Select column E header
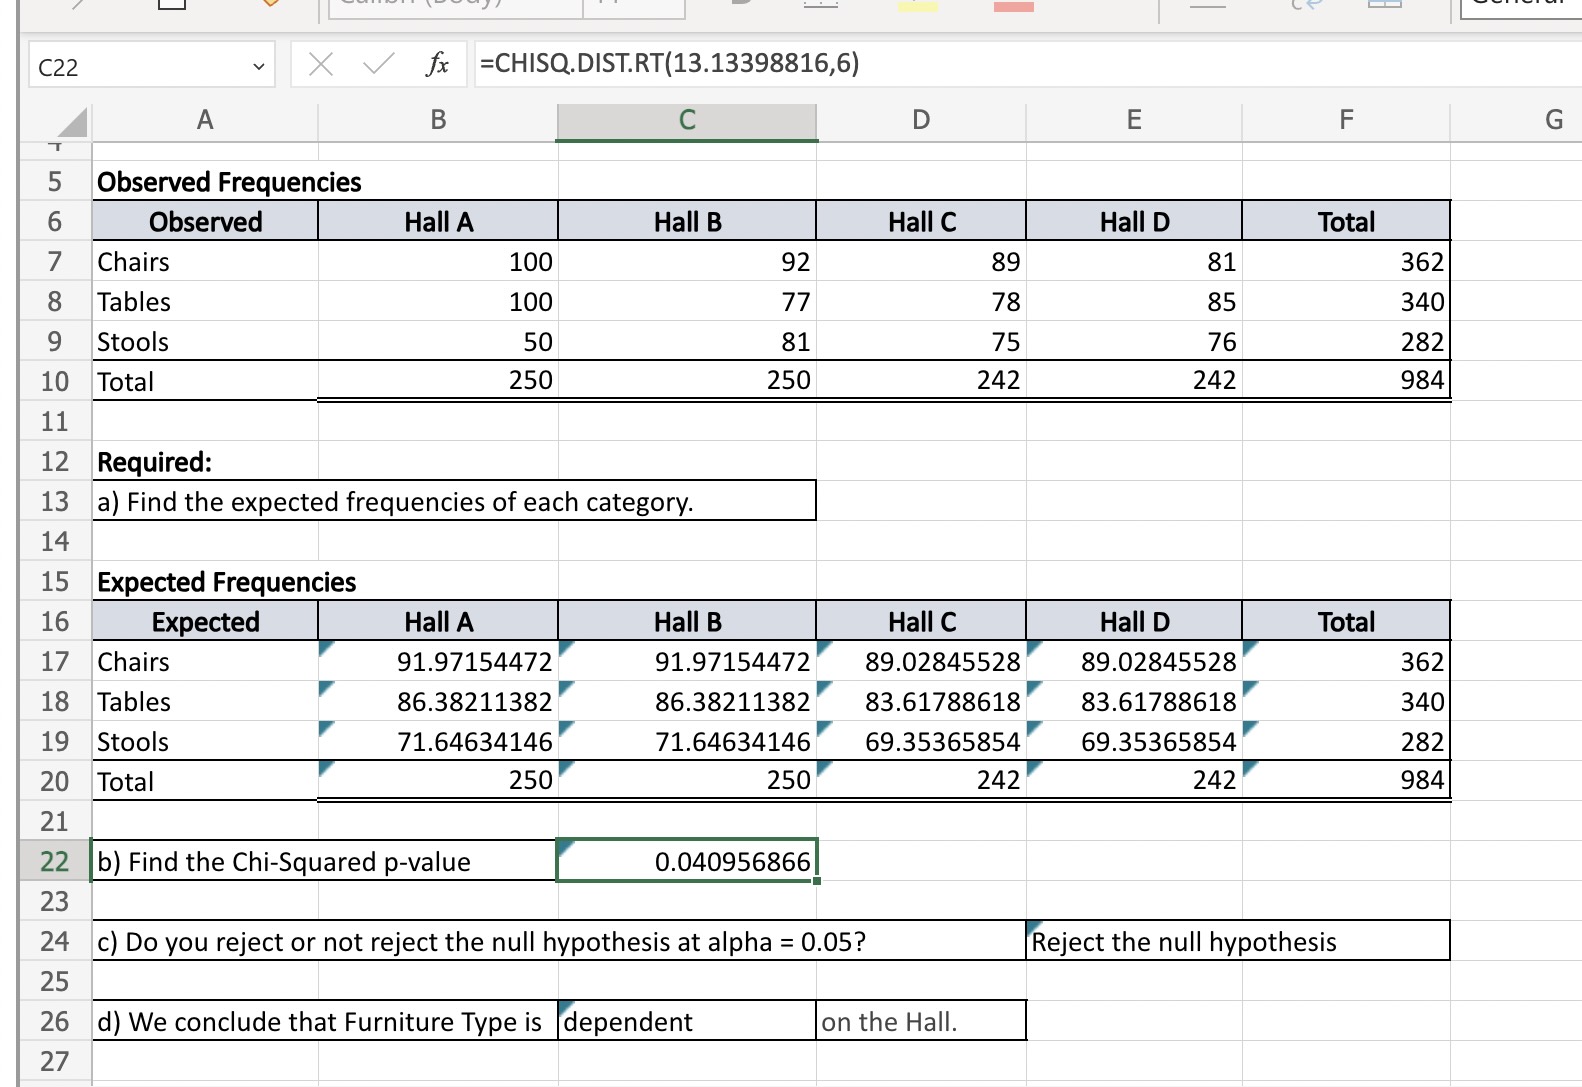Screen dimensions: 1582x1087 1133,121
